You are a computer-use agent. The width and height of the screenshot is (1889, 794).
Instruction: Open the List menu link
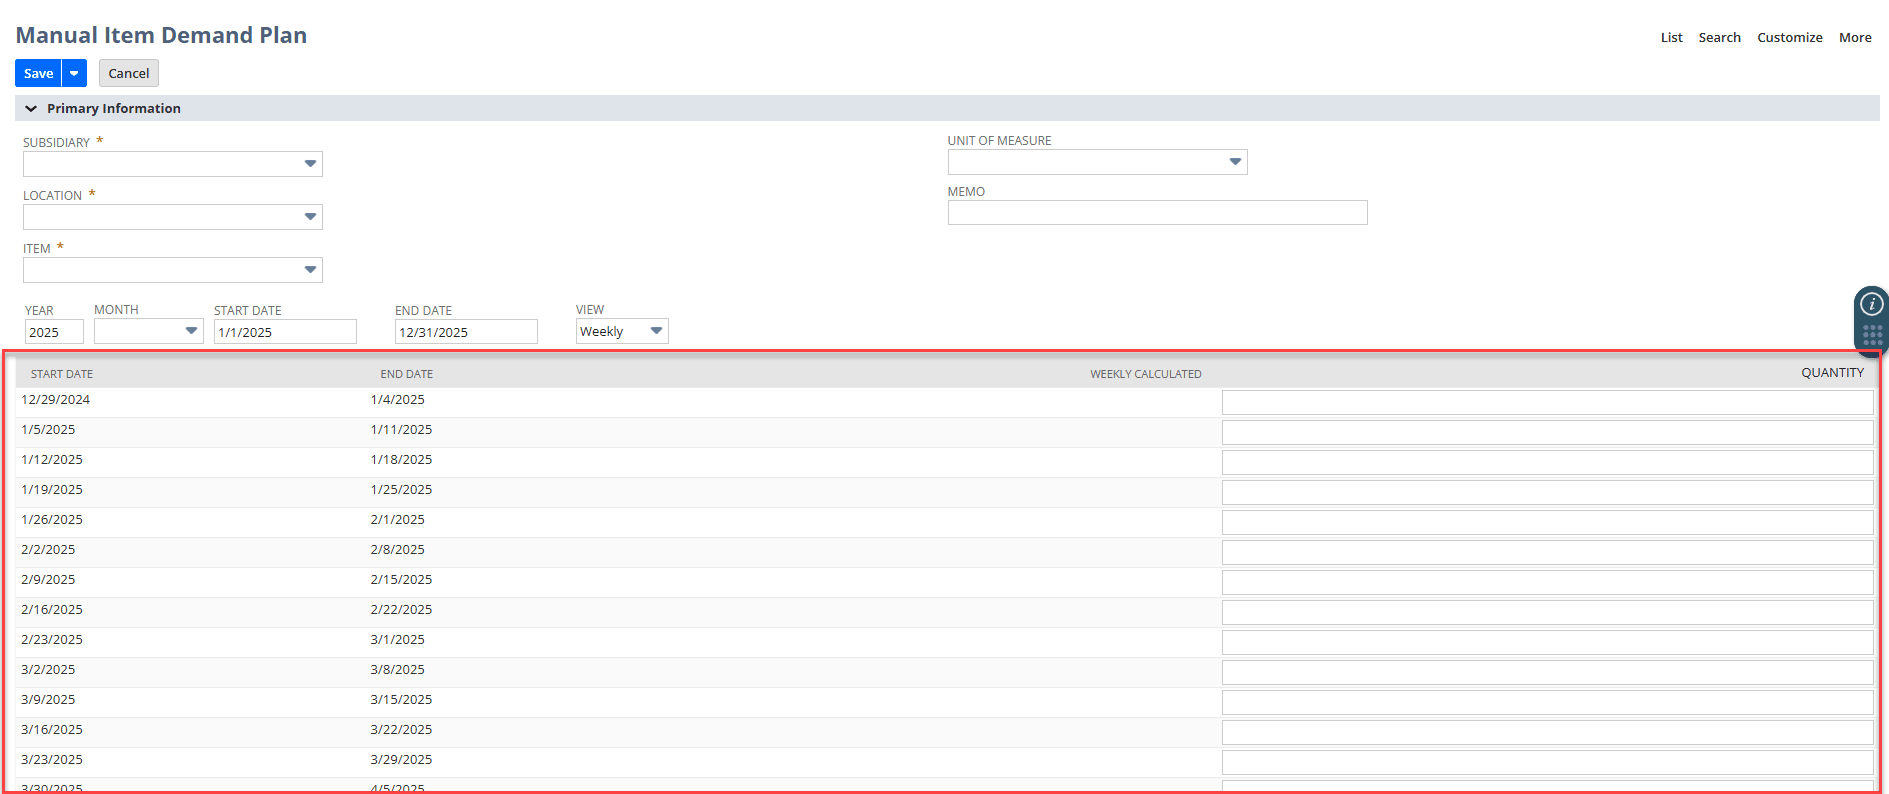pos(1671,37)
